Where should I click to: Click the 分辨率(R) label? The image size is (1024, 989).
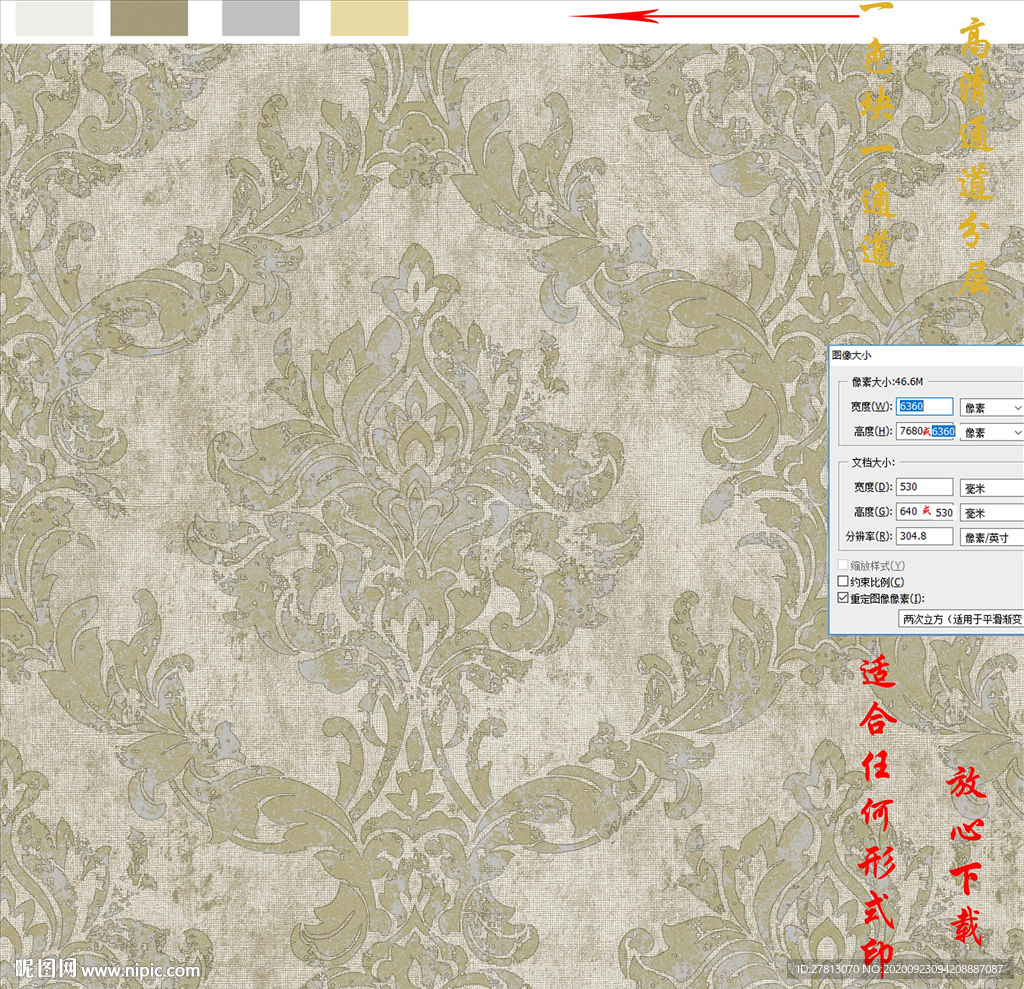869,536
